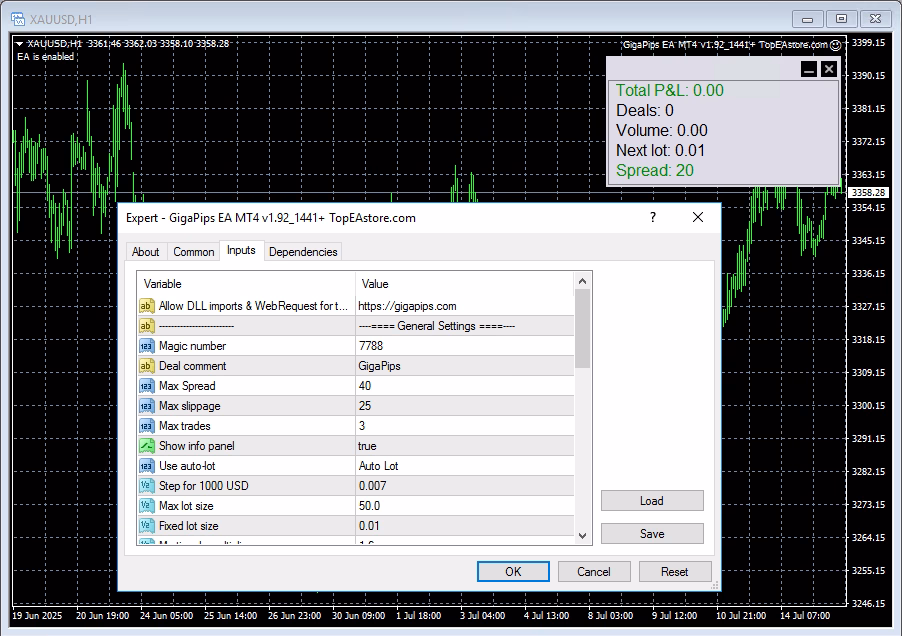Select the Max lot size value 50.0
902x636 pixels.
coord(464,506)
